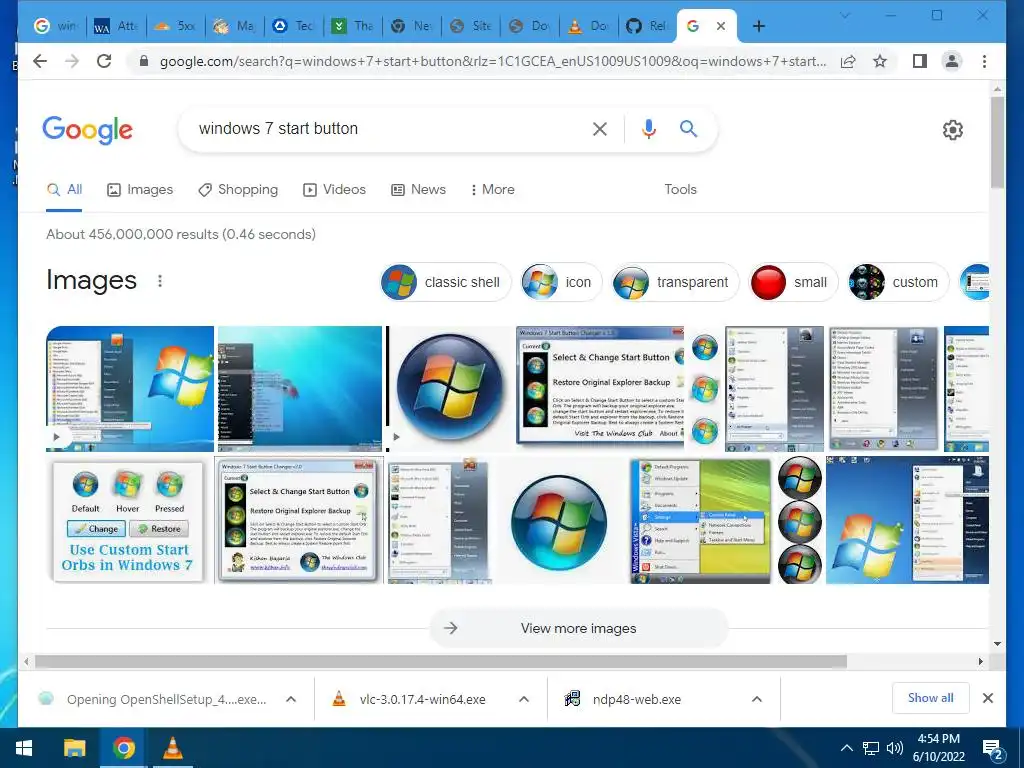Filter images by custom chip
Viewport: 1024px width, 768px height.
click(x=897, y=282)
